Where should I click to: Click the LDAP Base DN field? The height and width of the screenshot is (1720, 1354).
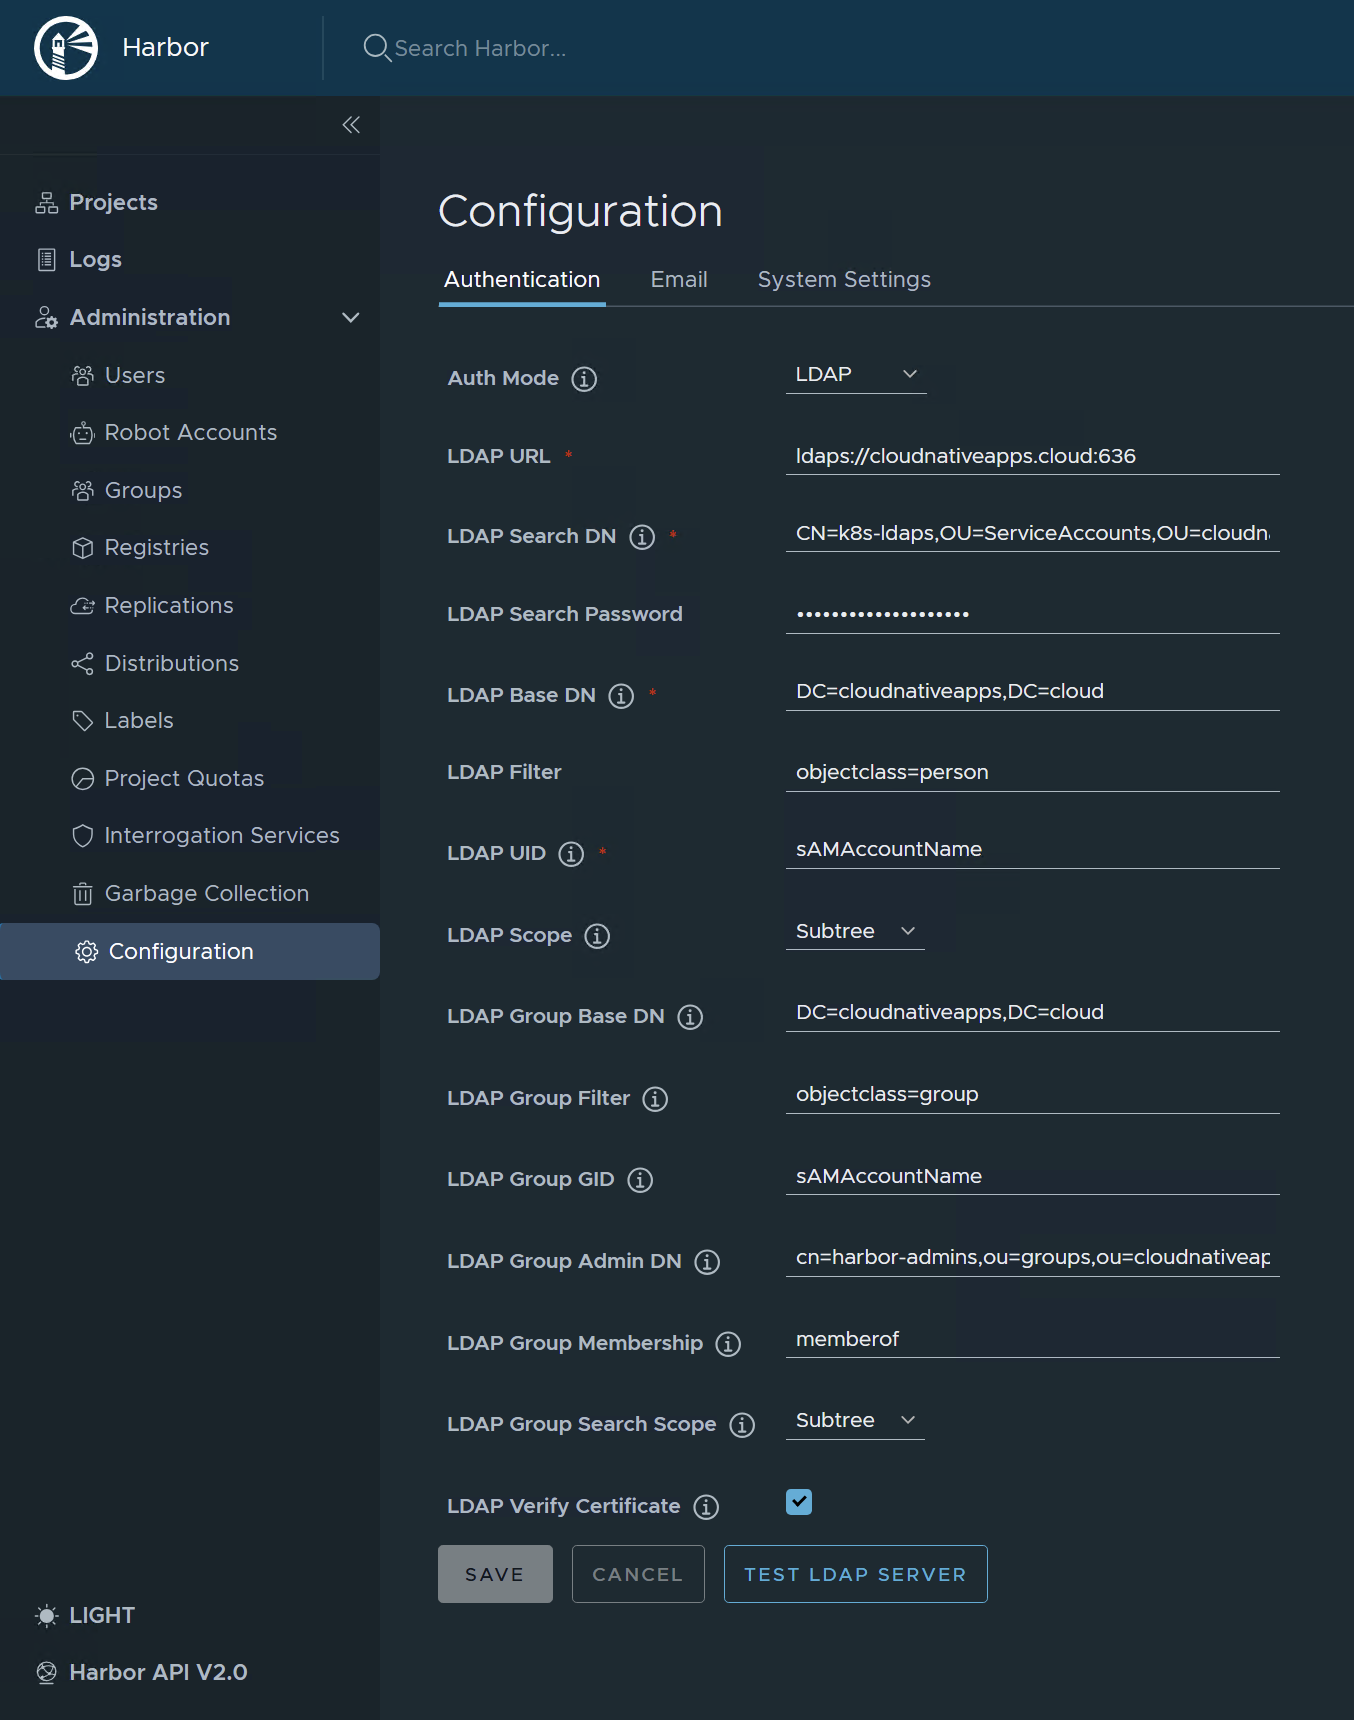[1033, 692]
